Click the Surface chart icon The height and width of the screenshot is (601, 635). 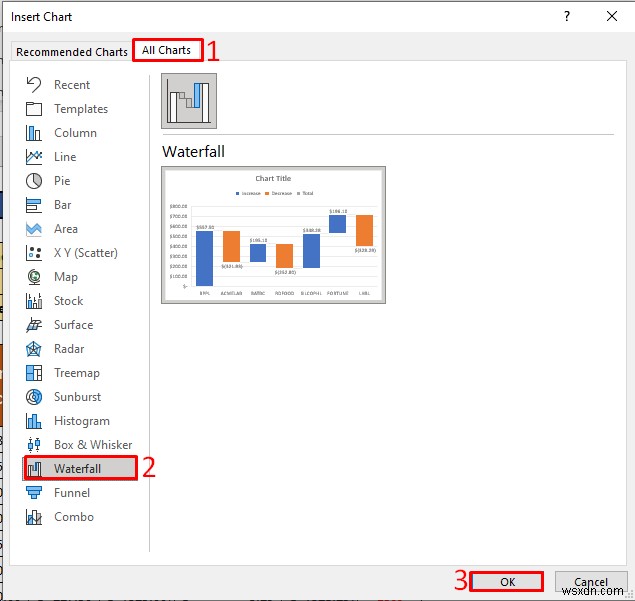34,325
